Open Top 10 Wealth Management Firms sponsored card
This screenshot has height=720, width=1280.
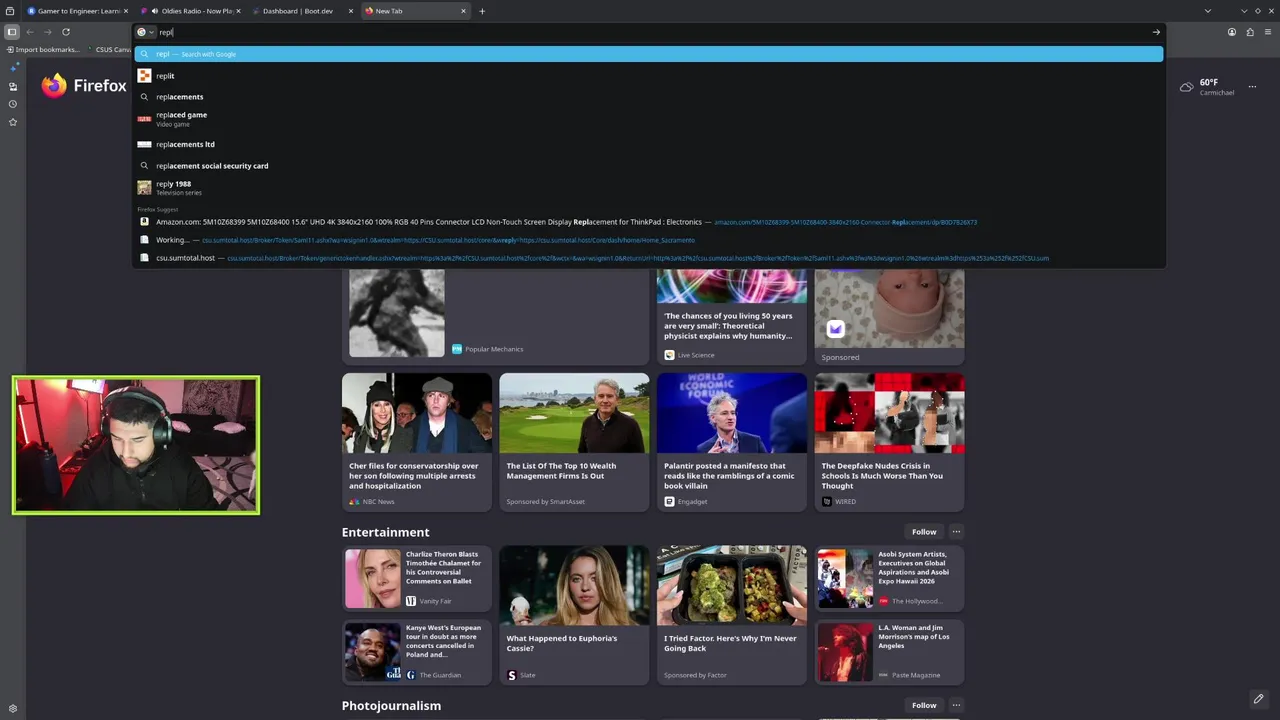pyautogui.click(x=574, y=442)
